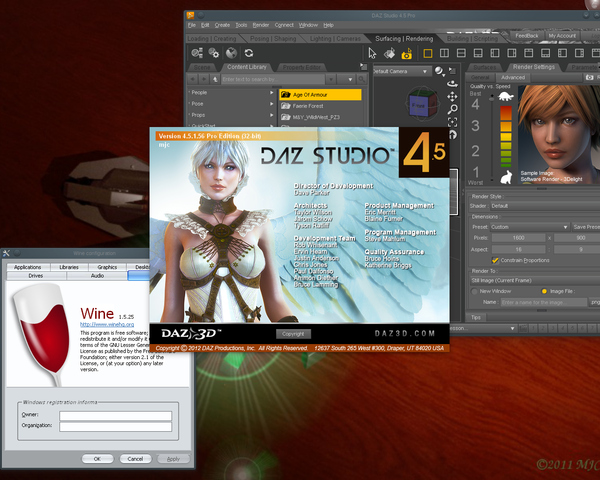600x480 pixels.
Task: Select the Image File radio button
Action: 544,291
